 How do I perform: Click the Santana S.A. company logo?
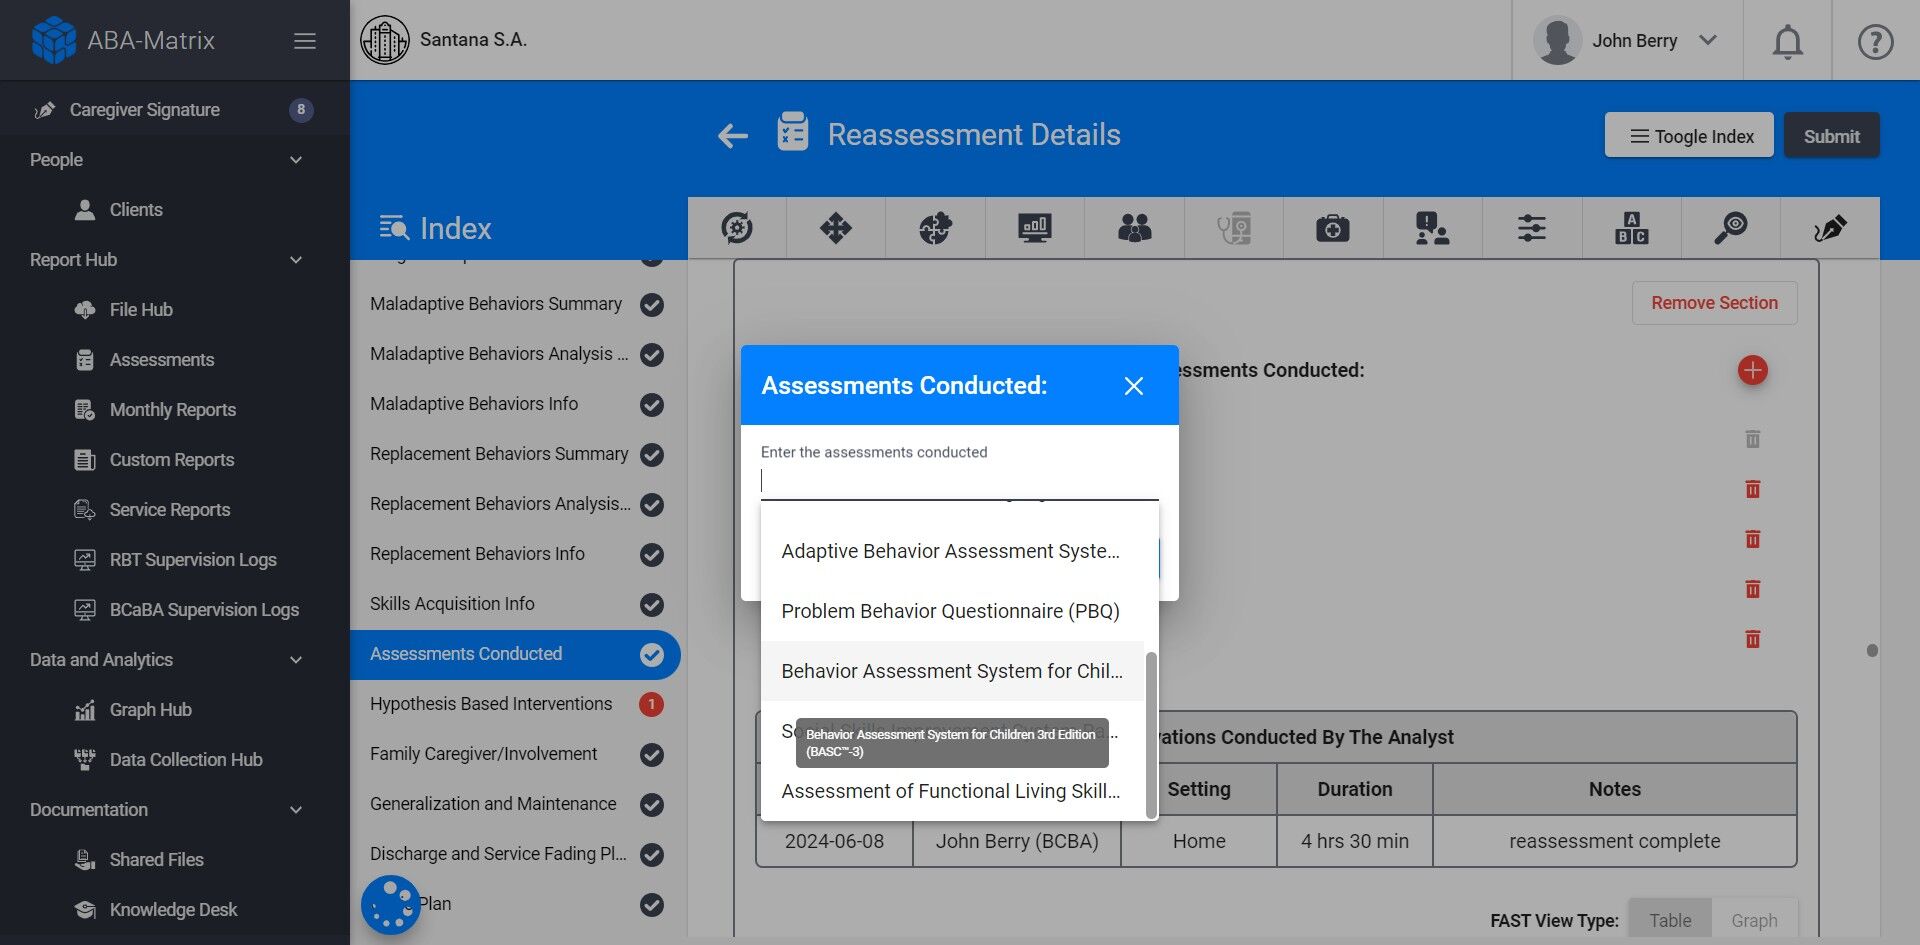385,40
